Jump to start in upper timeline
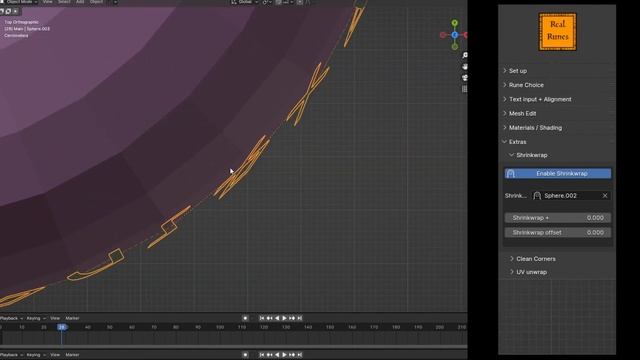 click(262, 318)
